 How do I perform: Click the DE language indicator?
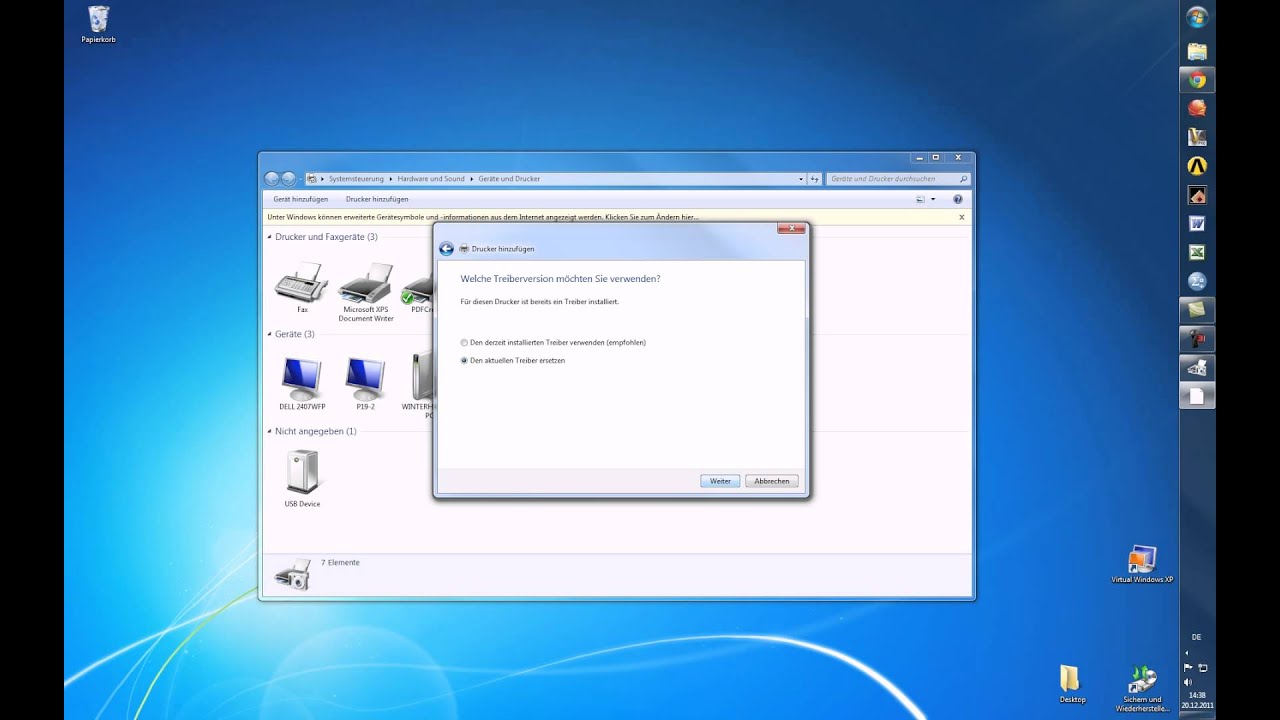tap(1197, 637)
